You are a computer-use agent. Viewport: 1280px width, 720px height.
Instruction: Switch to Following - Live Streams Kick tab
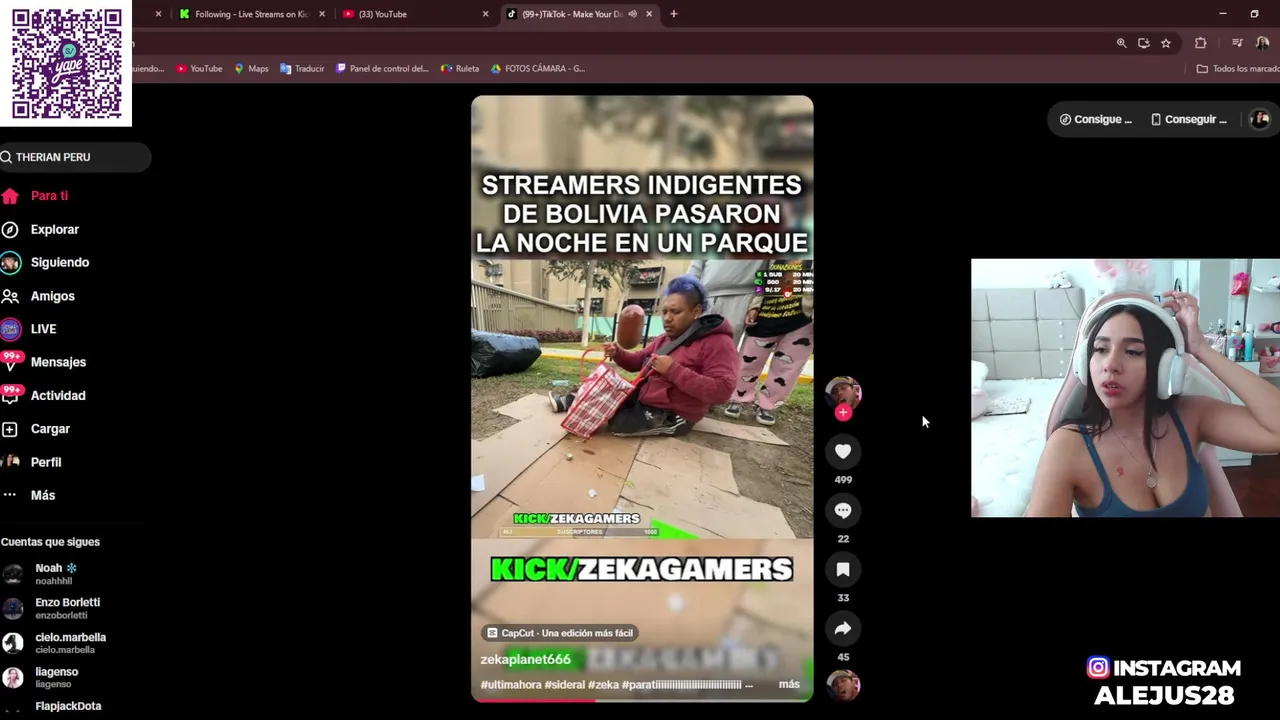(251, 14)
